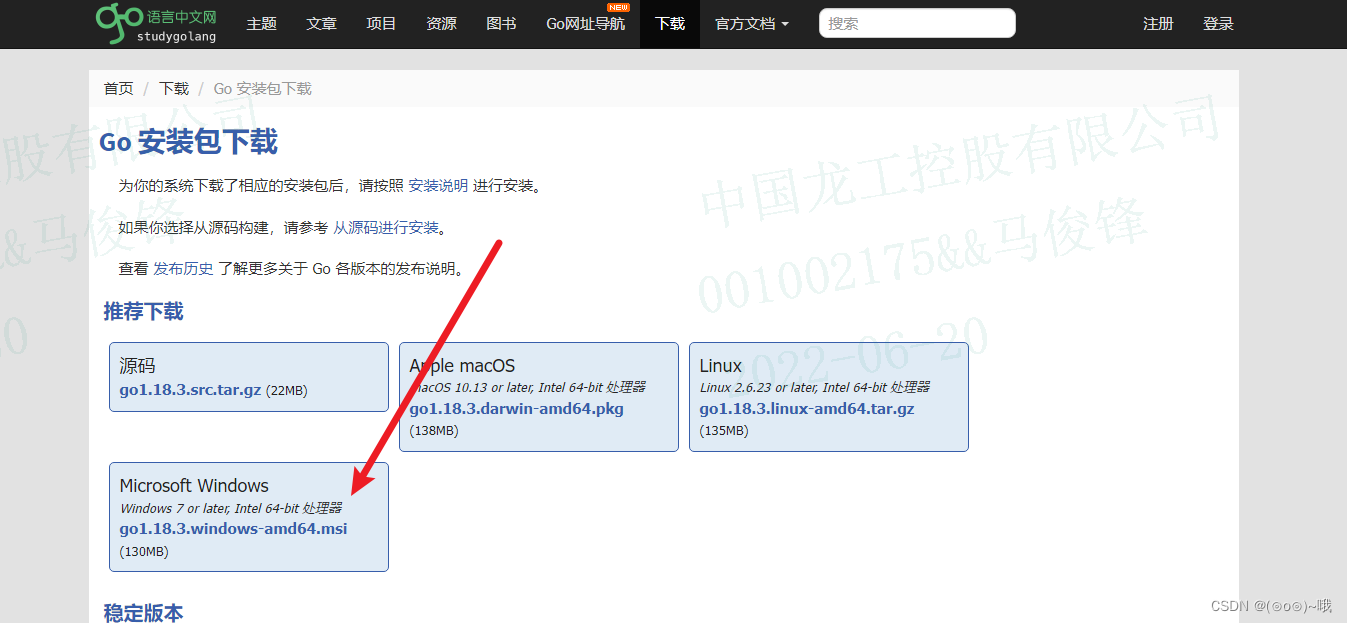This screenshot has height=623, width=1347.
Task: Open the Go网址导航 section
Action: 585,24
